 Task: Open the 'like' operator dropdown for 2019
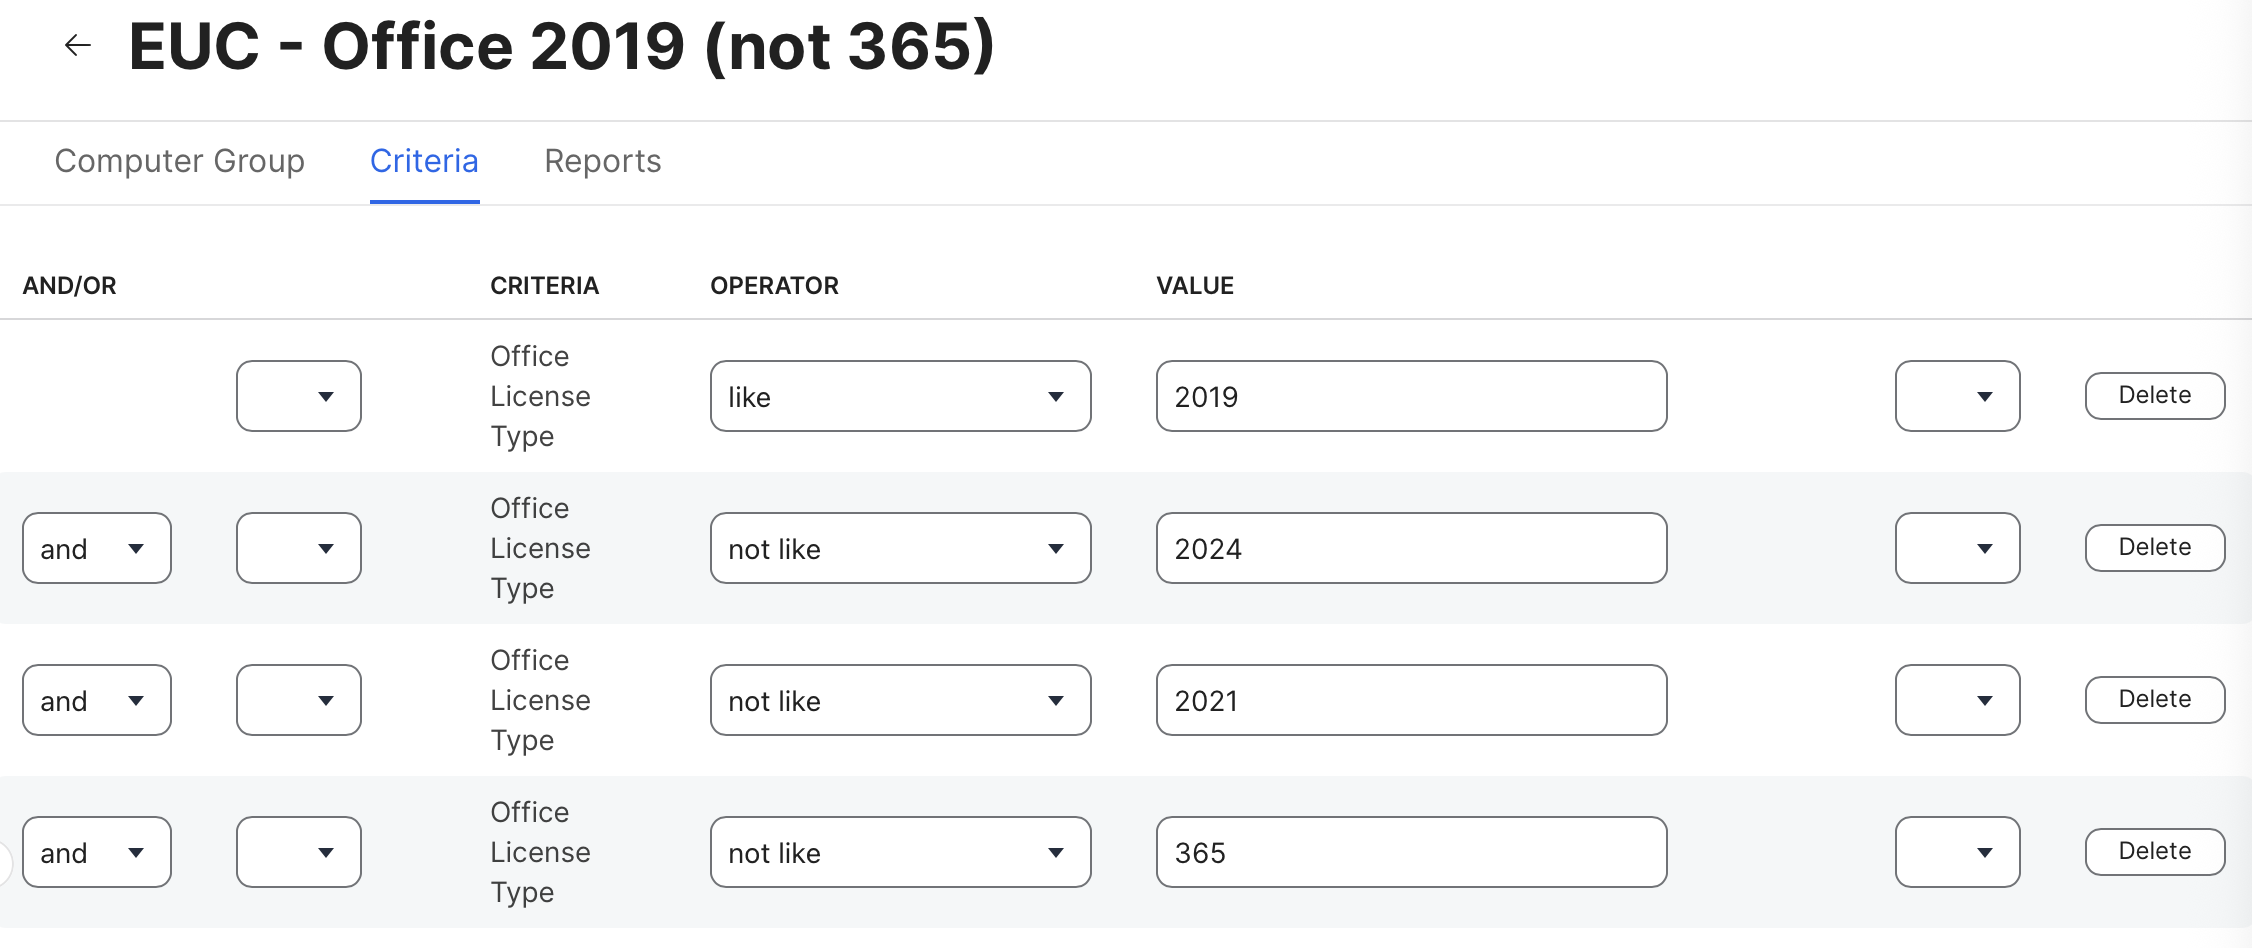click(x=900, y=396)
